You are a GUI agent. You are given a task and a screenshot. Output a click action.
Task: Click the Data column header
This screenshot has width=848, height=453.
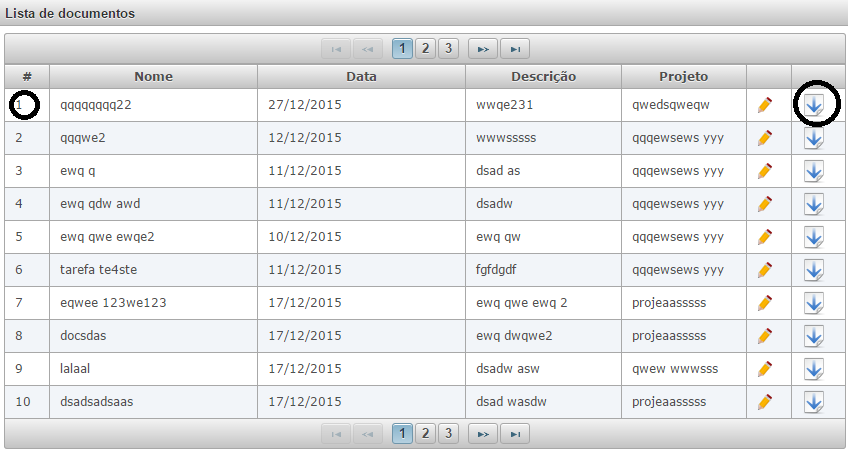pyautogui.click(x=361, y=77)
